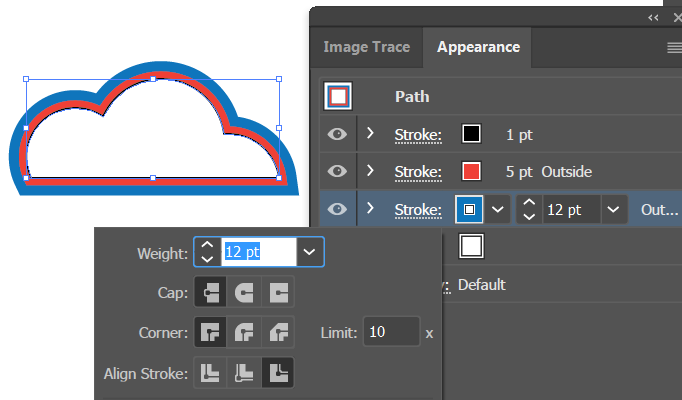
Task: Open the Weight dropdown in stroke popup
Action: click(x=310, y=252)
